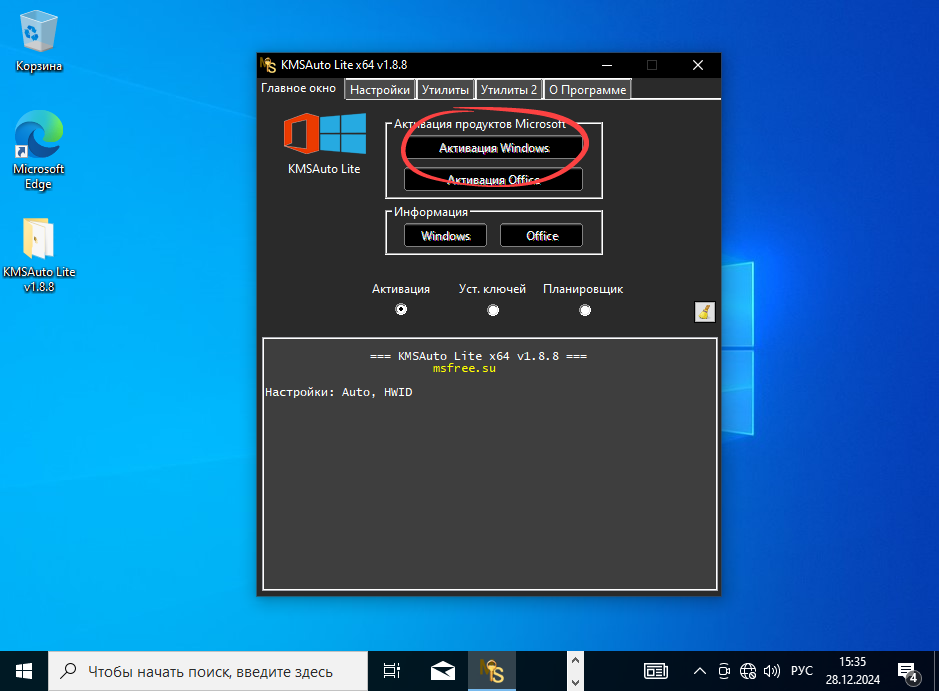Click the broom clear-log icon
This screenshot has width=939, height=691.
pos(703,311)
